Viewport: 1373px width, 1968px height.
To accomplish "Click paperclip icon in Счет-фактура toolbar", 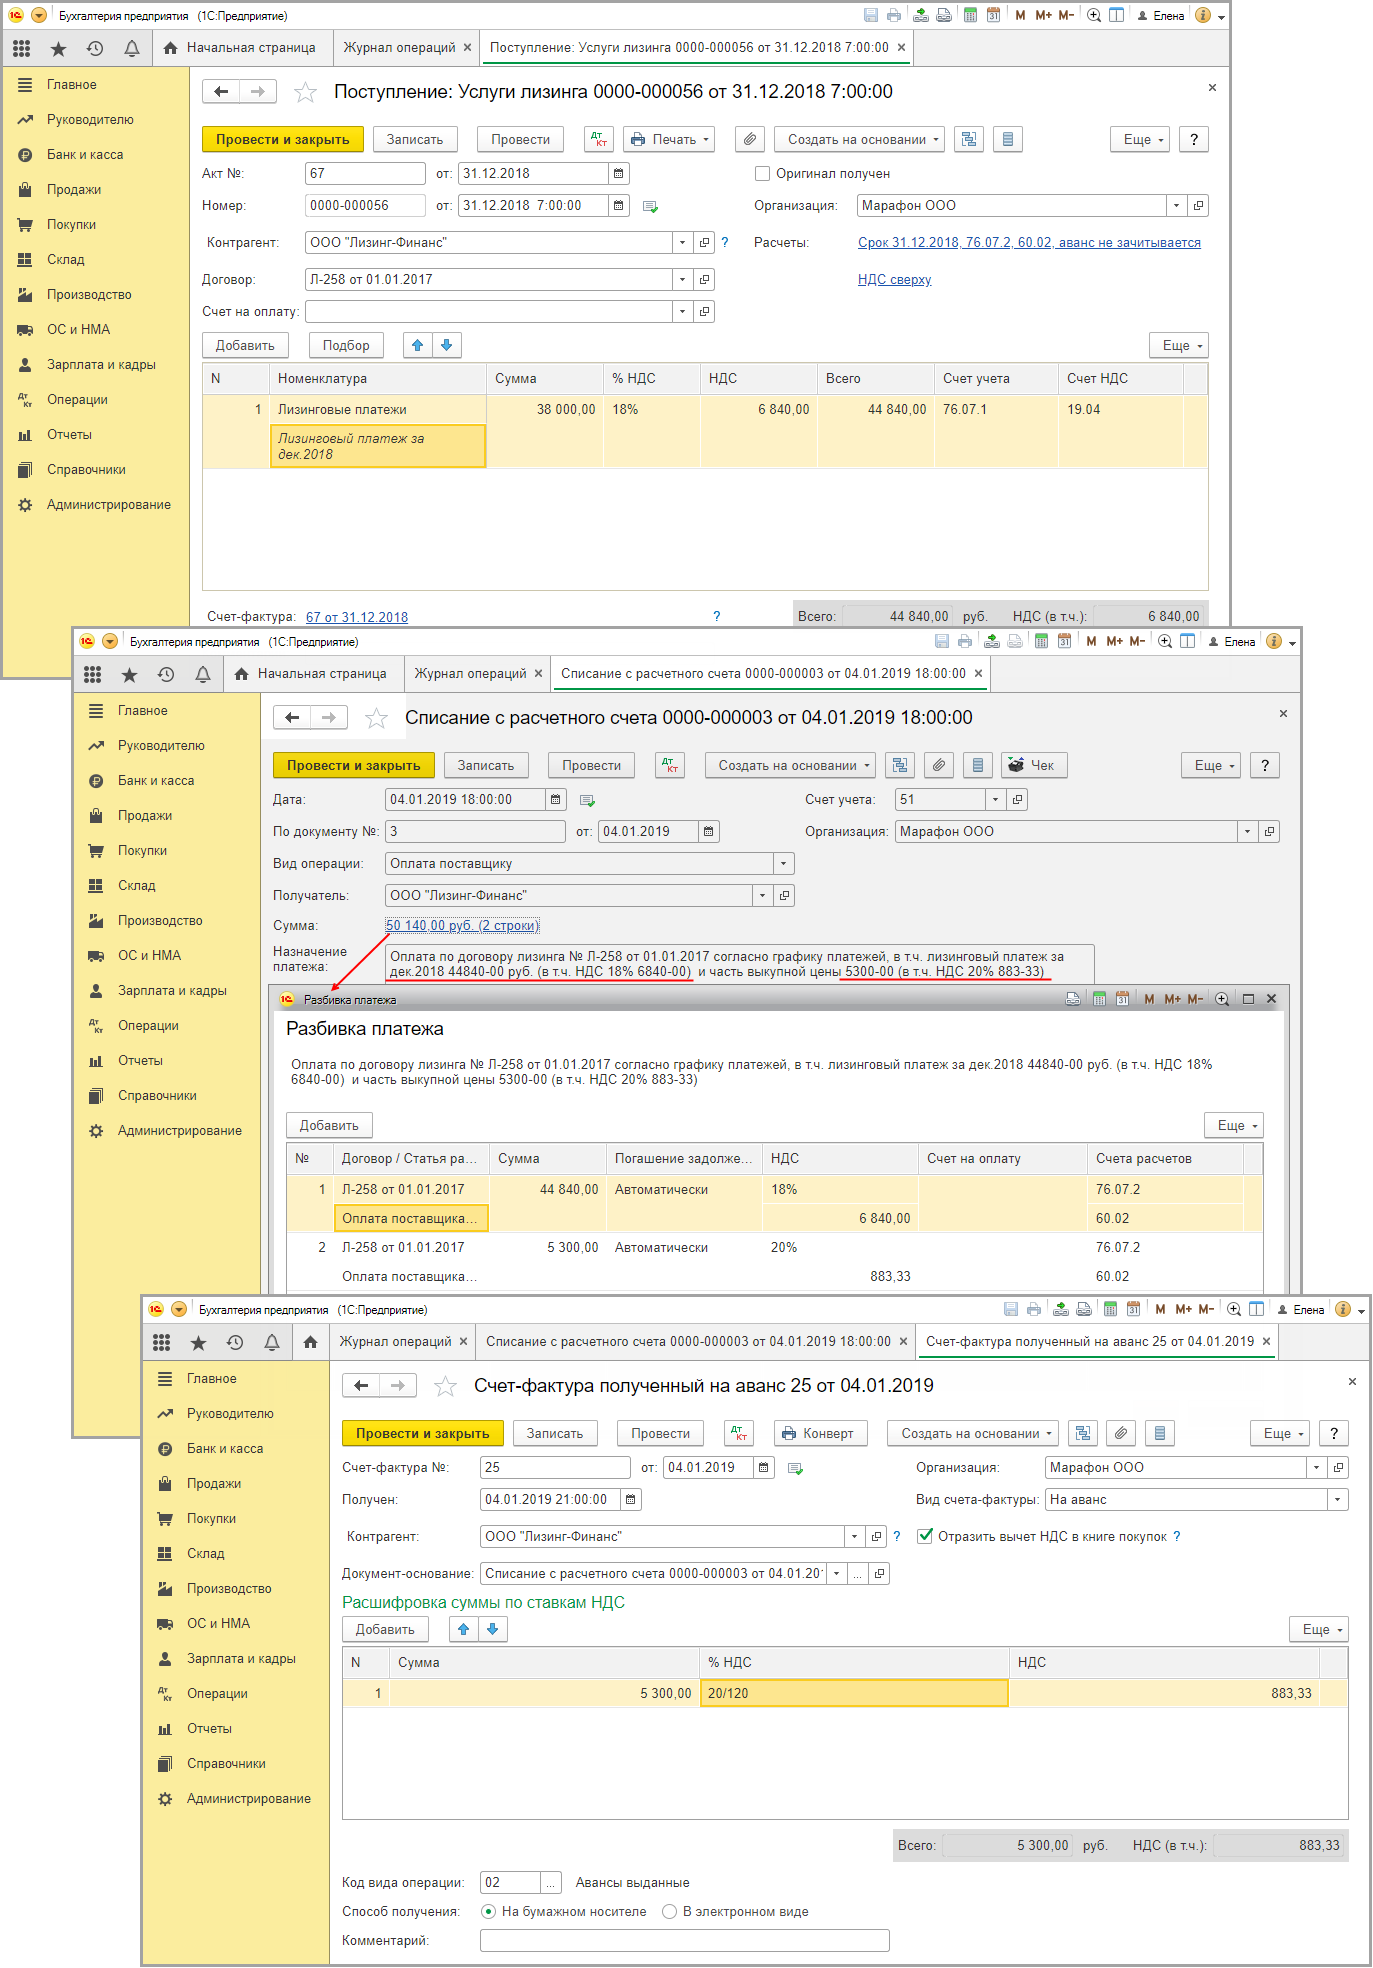I will (1121, 1434).
